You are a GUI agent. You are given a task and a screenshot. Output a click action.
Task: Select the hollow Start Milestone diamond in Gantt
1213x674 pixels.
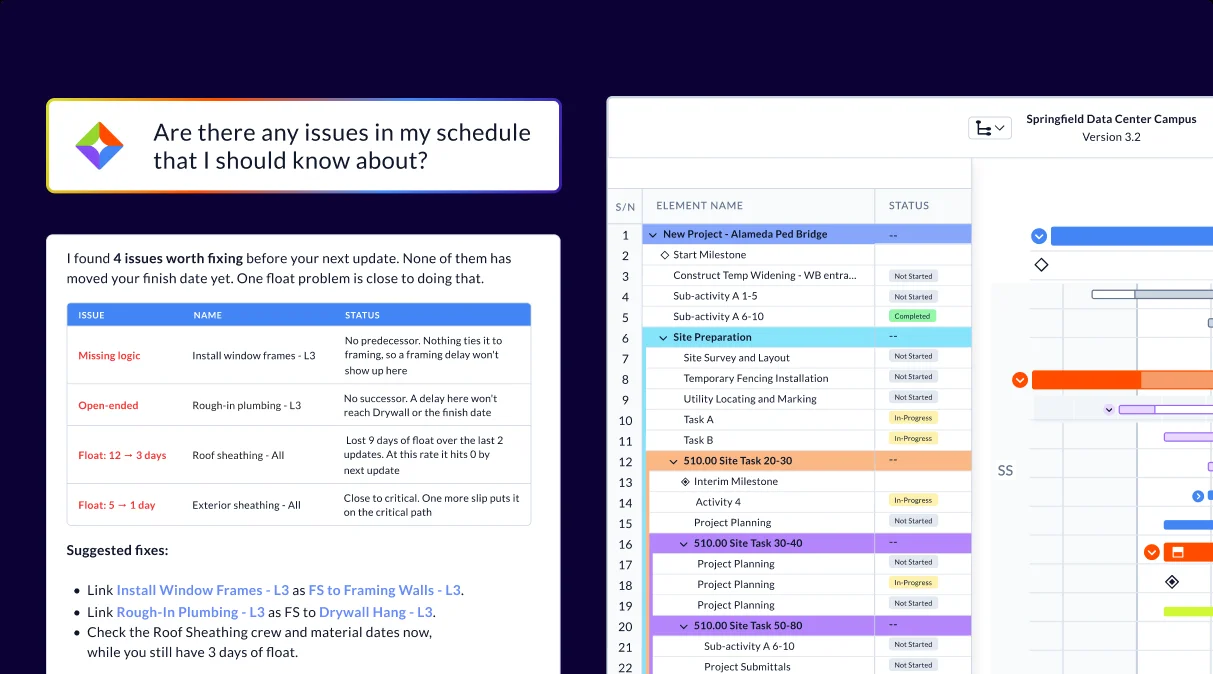point(1041,265)
